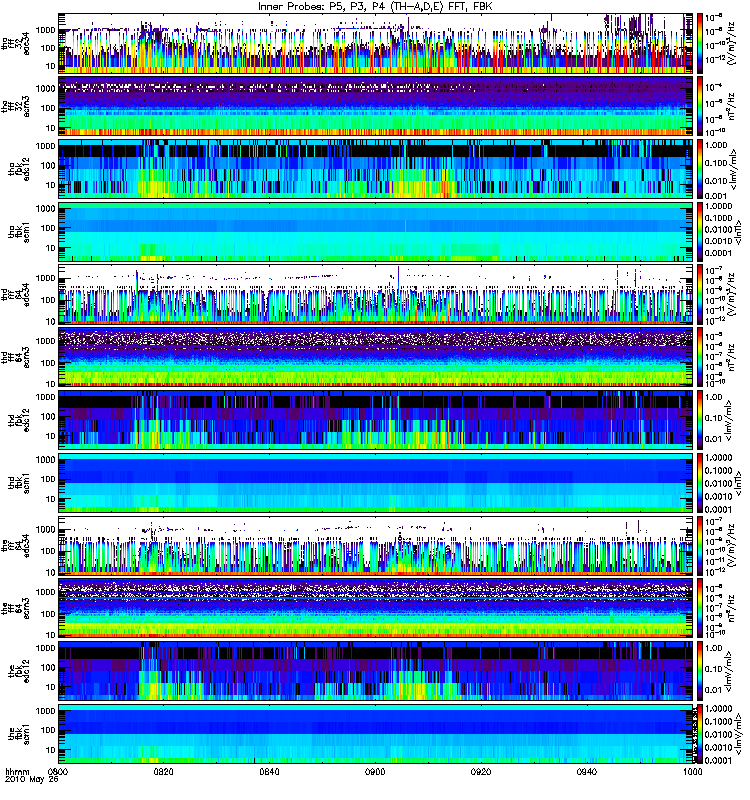This screenshot has height=800, width=750.
Task: Click the "tha fff 32 edc34" y-axis label
Action: coord(15,43)
